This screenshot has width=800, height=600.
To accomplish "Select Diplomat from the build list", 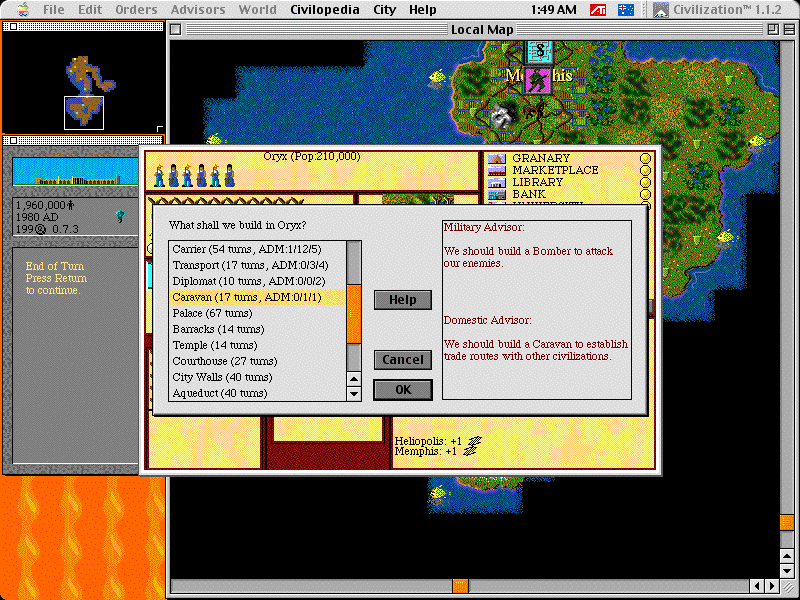I will [258, 281].
